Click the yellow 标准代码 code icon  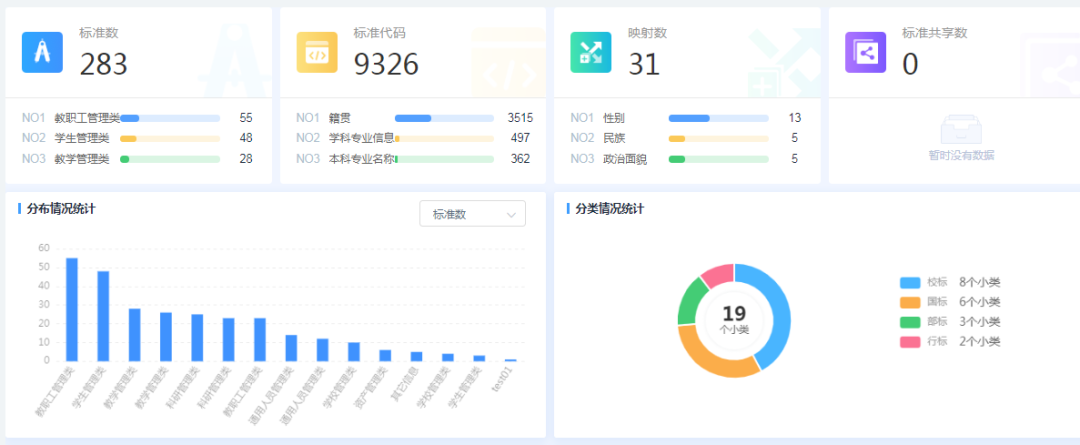coord(316,52)
